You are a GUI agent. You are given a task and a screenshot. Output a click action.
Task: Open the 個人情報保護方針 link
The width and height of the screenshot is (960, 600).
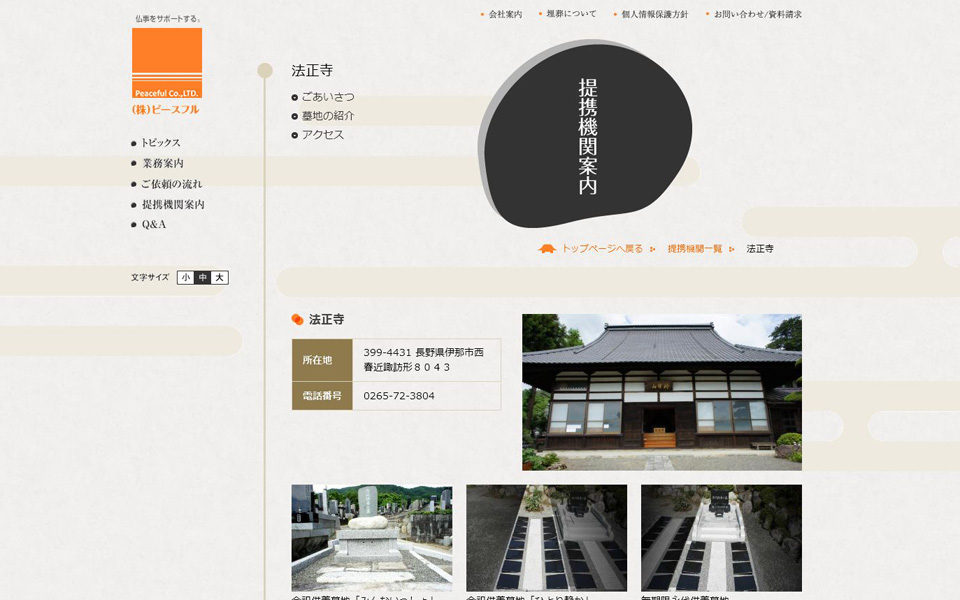point(654,14)
